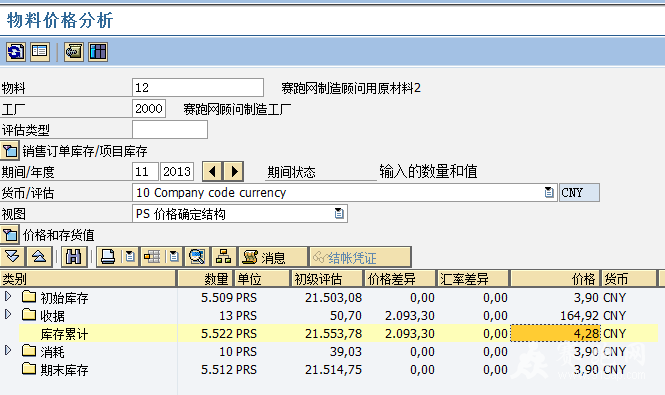The image size is (665, 395).
Task: Expand the 消耗 tree node
Action: click(8, 350)
